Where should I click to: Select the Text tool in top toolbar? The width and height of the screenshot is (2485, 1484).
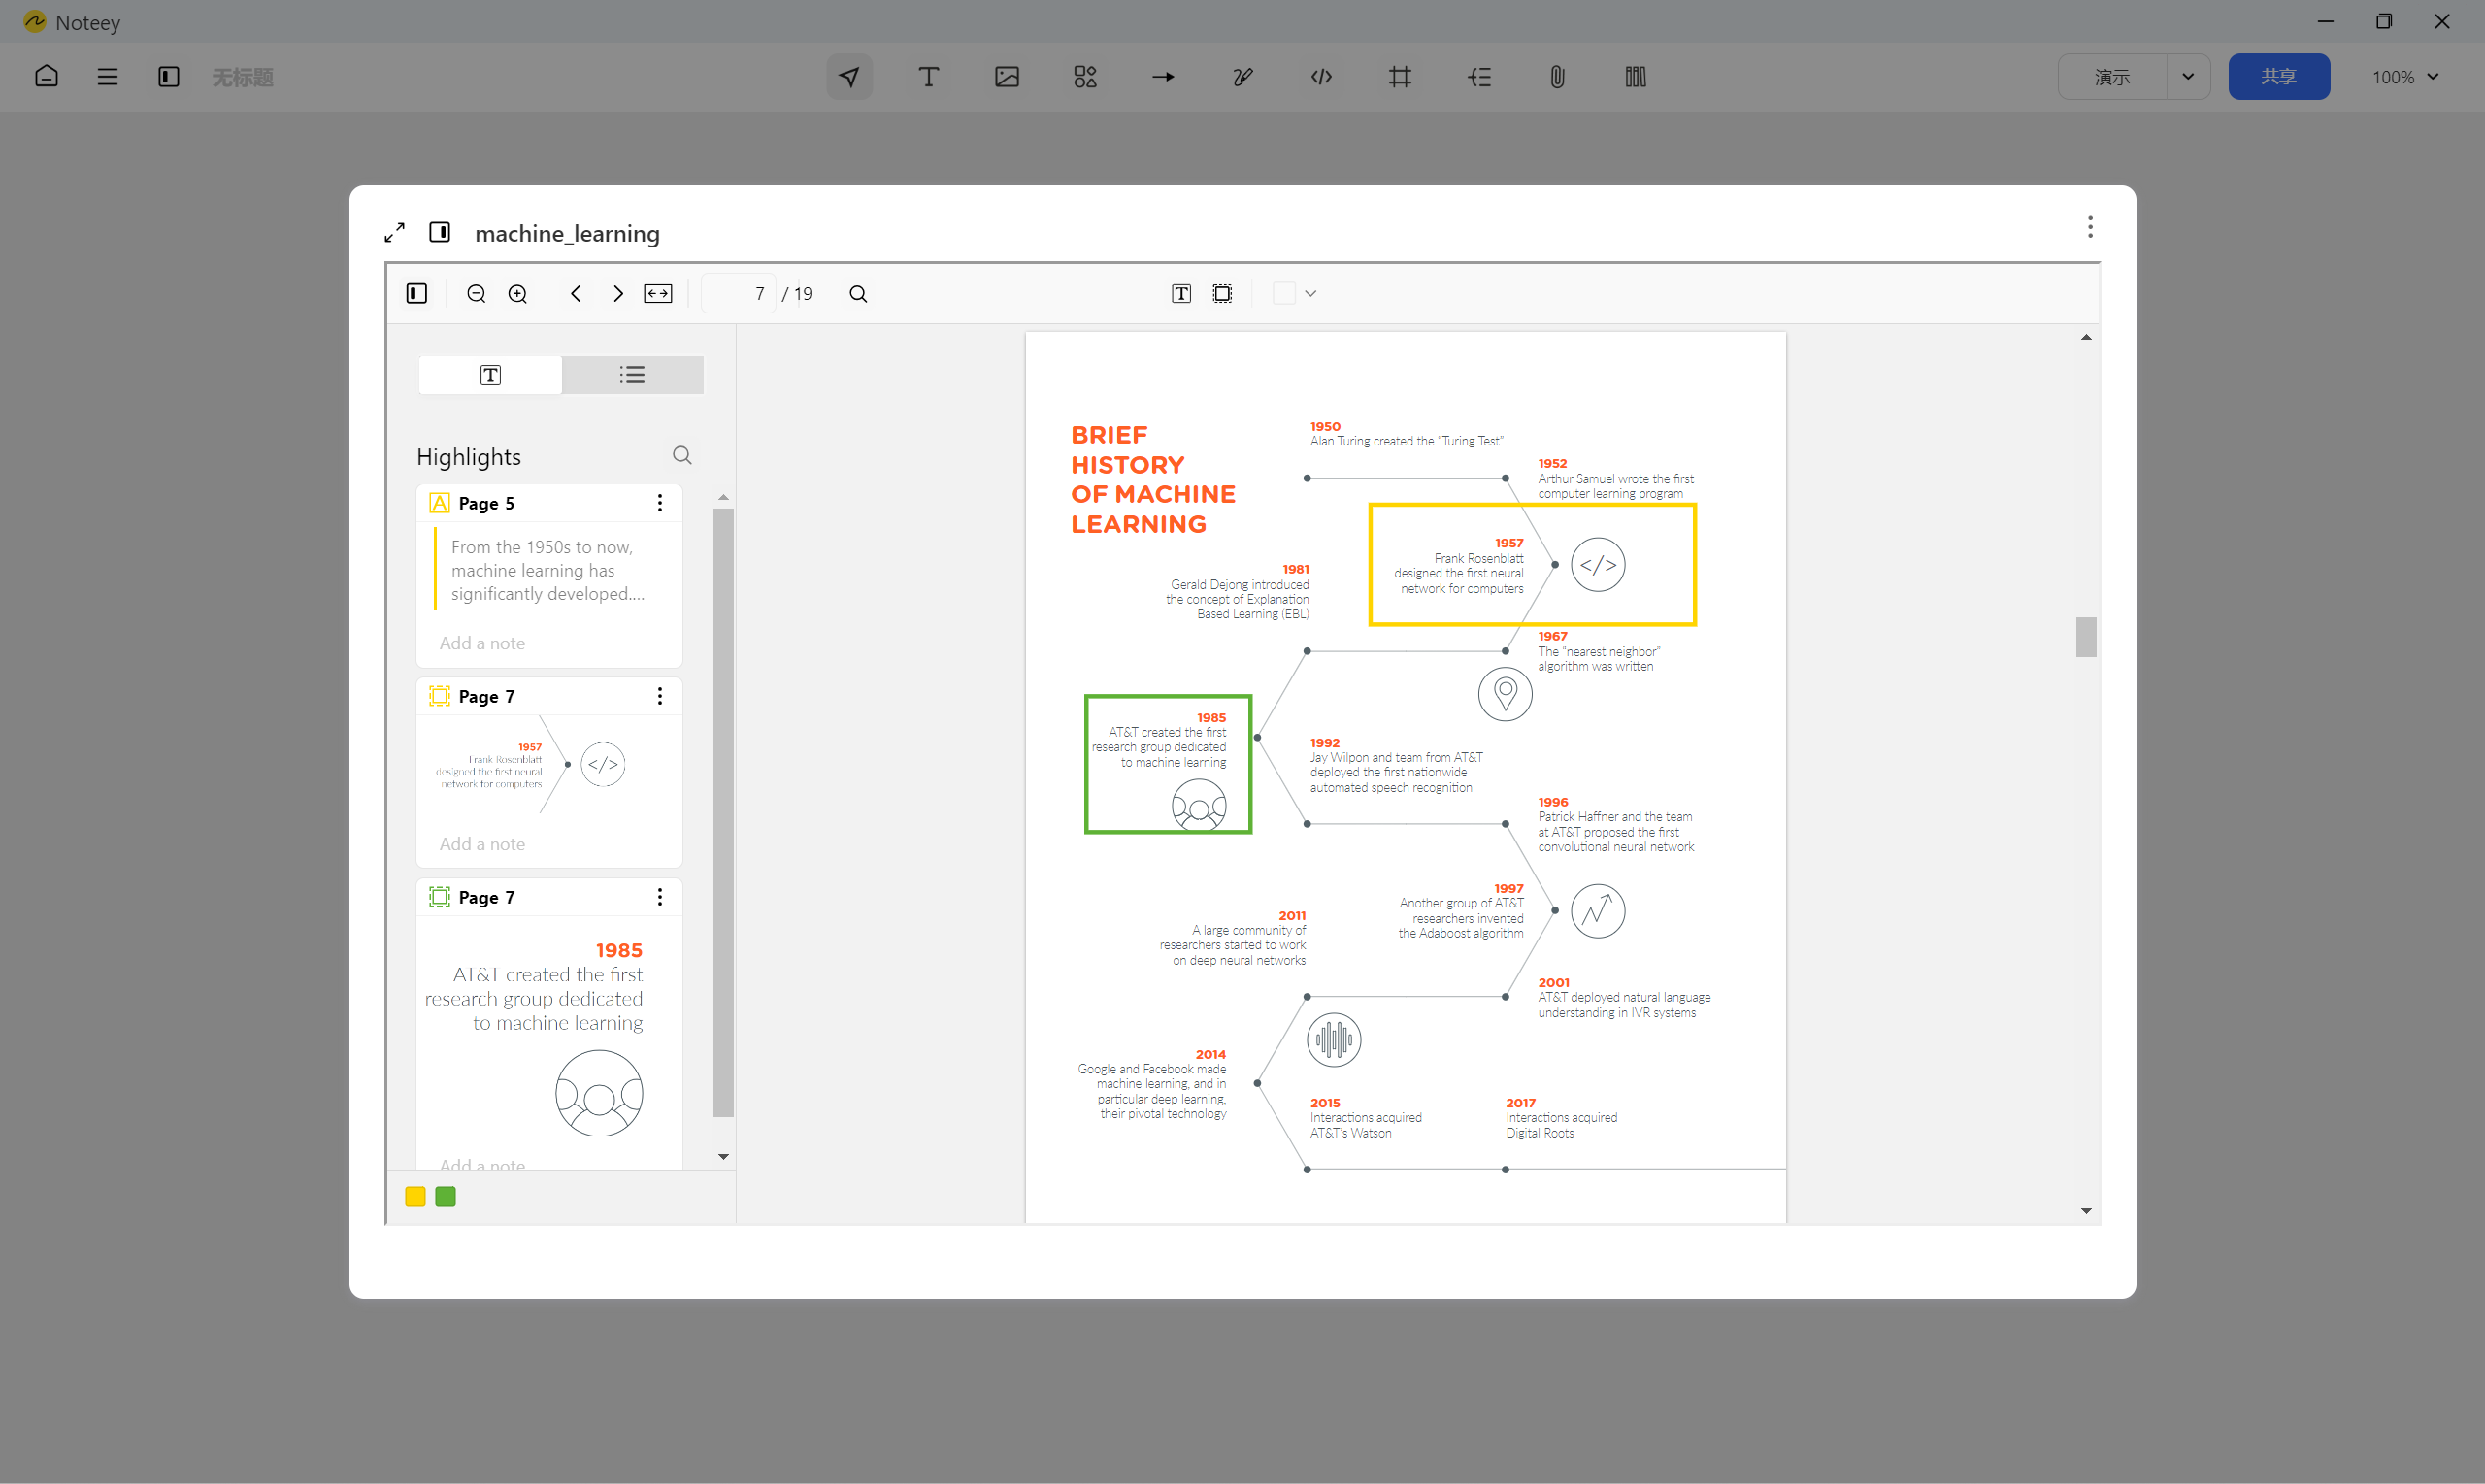tap(928, 77)
